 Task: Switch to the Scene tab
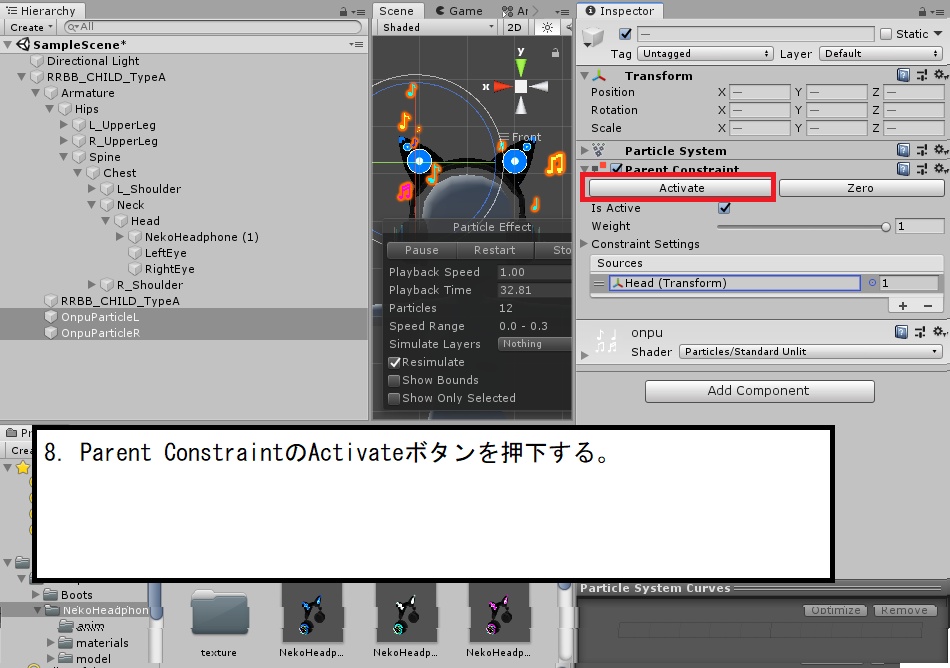pos(396,11)
